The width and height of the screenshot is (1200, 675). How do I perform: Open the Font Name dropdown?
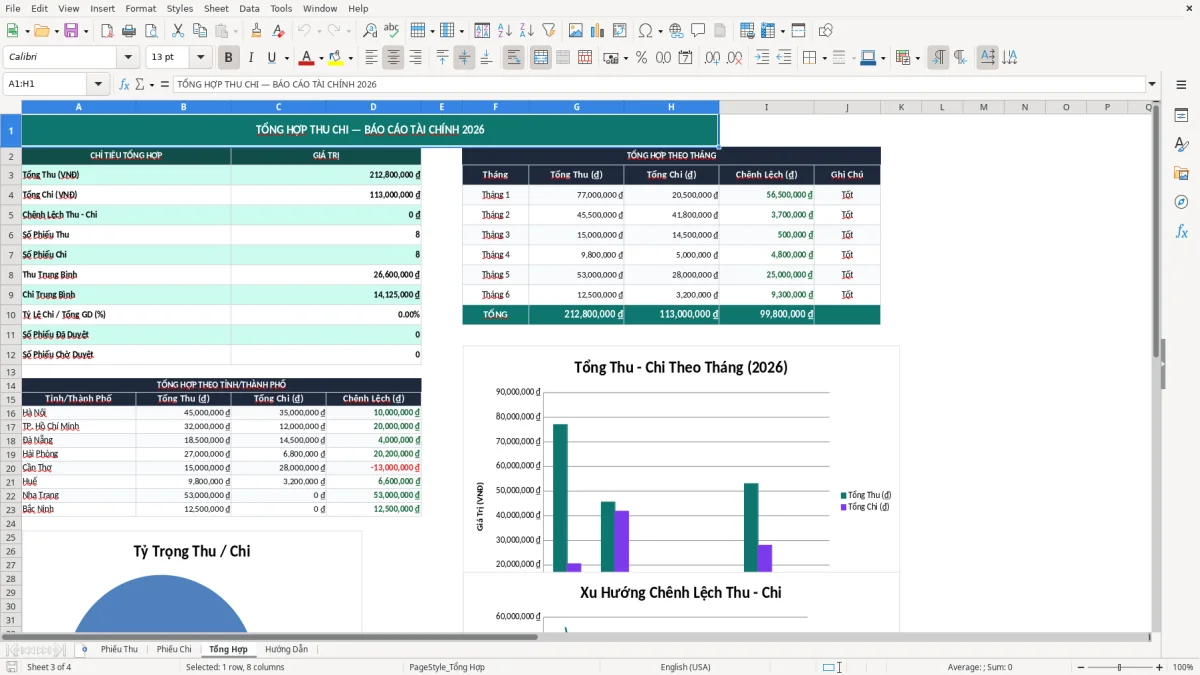click(x=128, y=58)
